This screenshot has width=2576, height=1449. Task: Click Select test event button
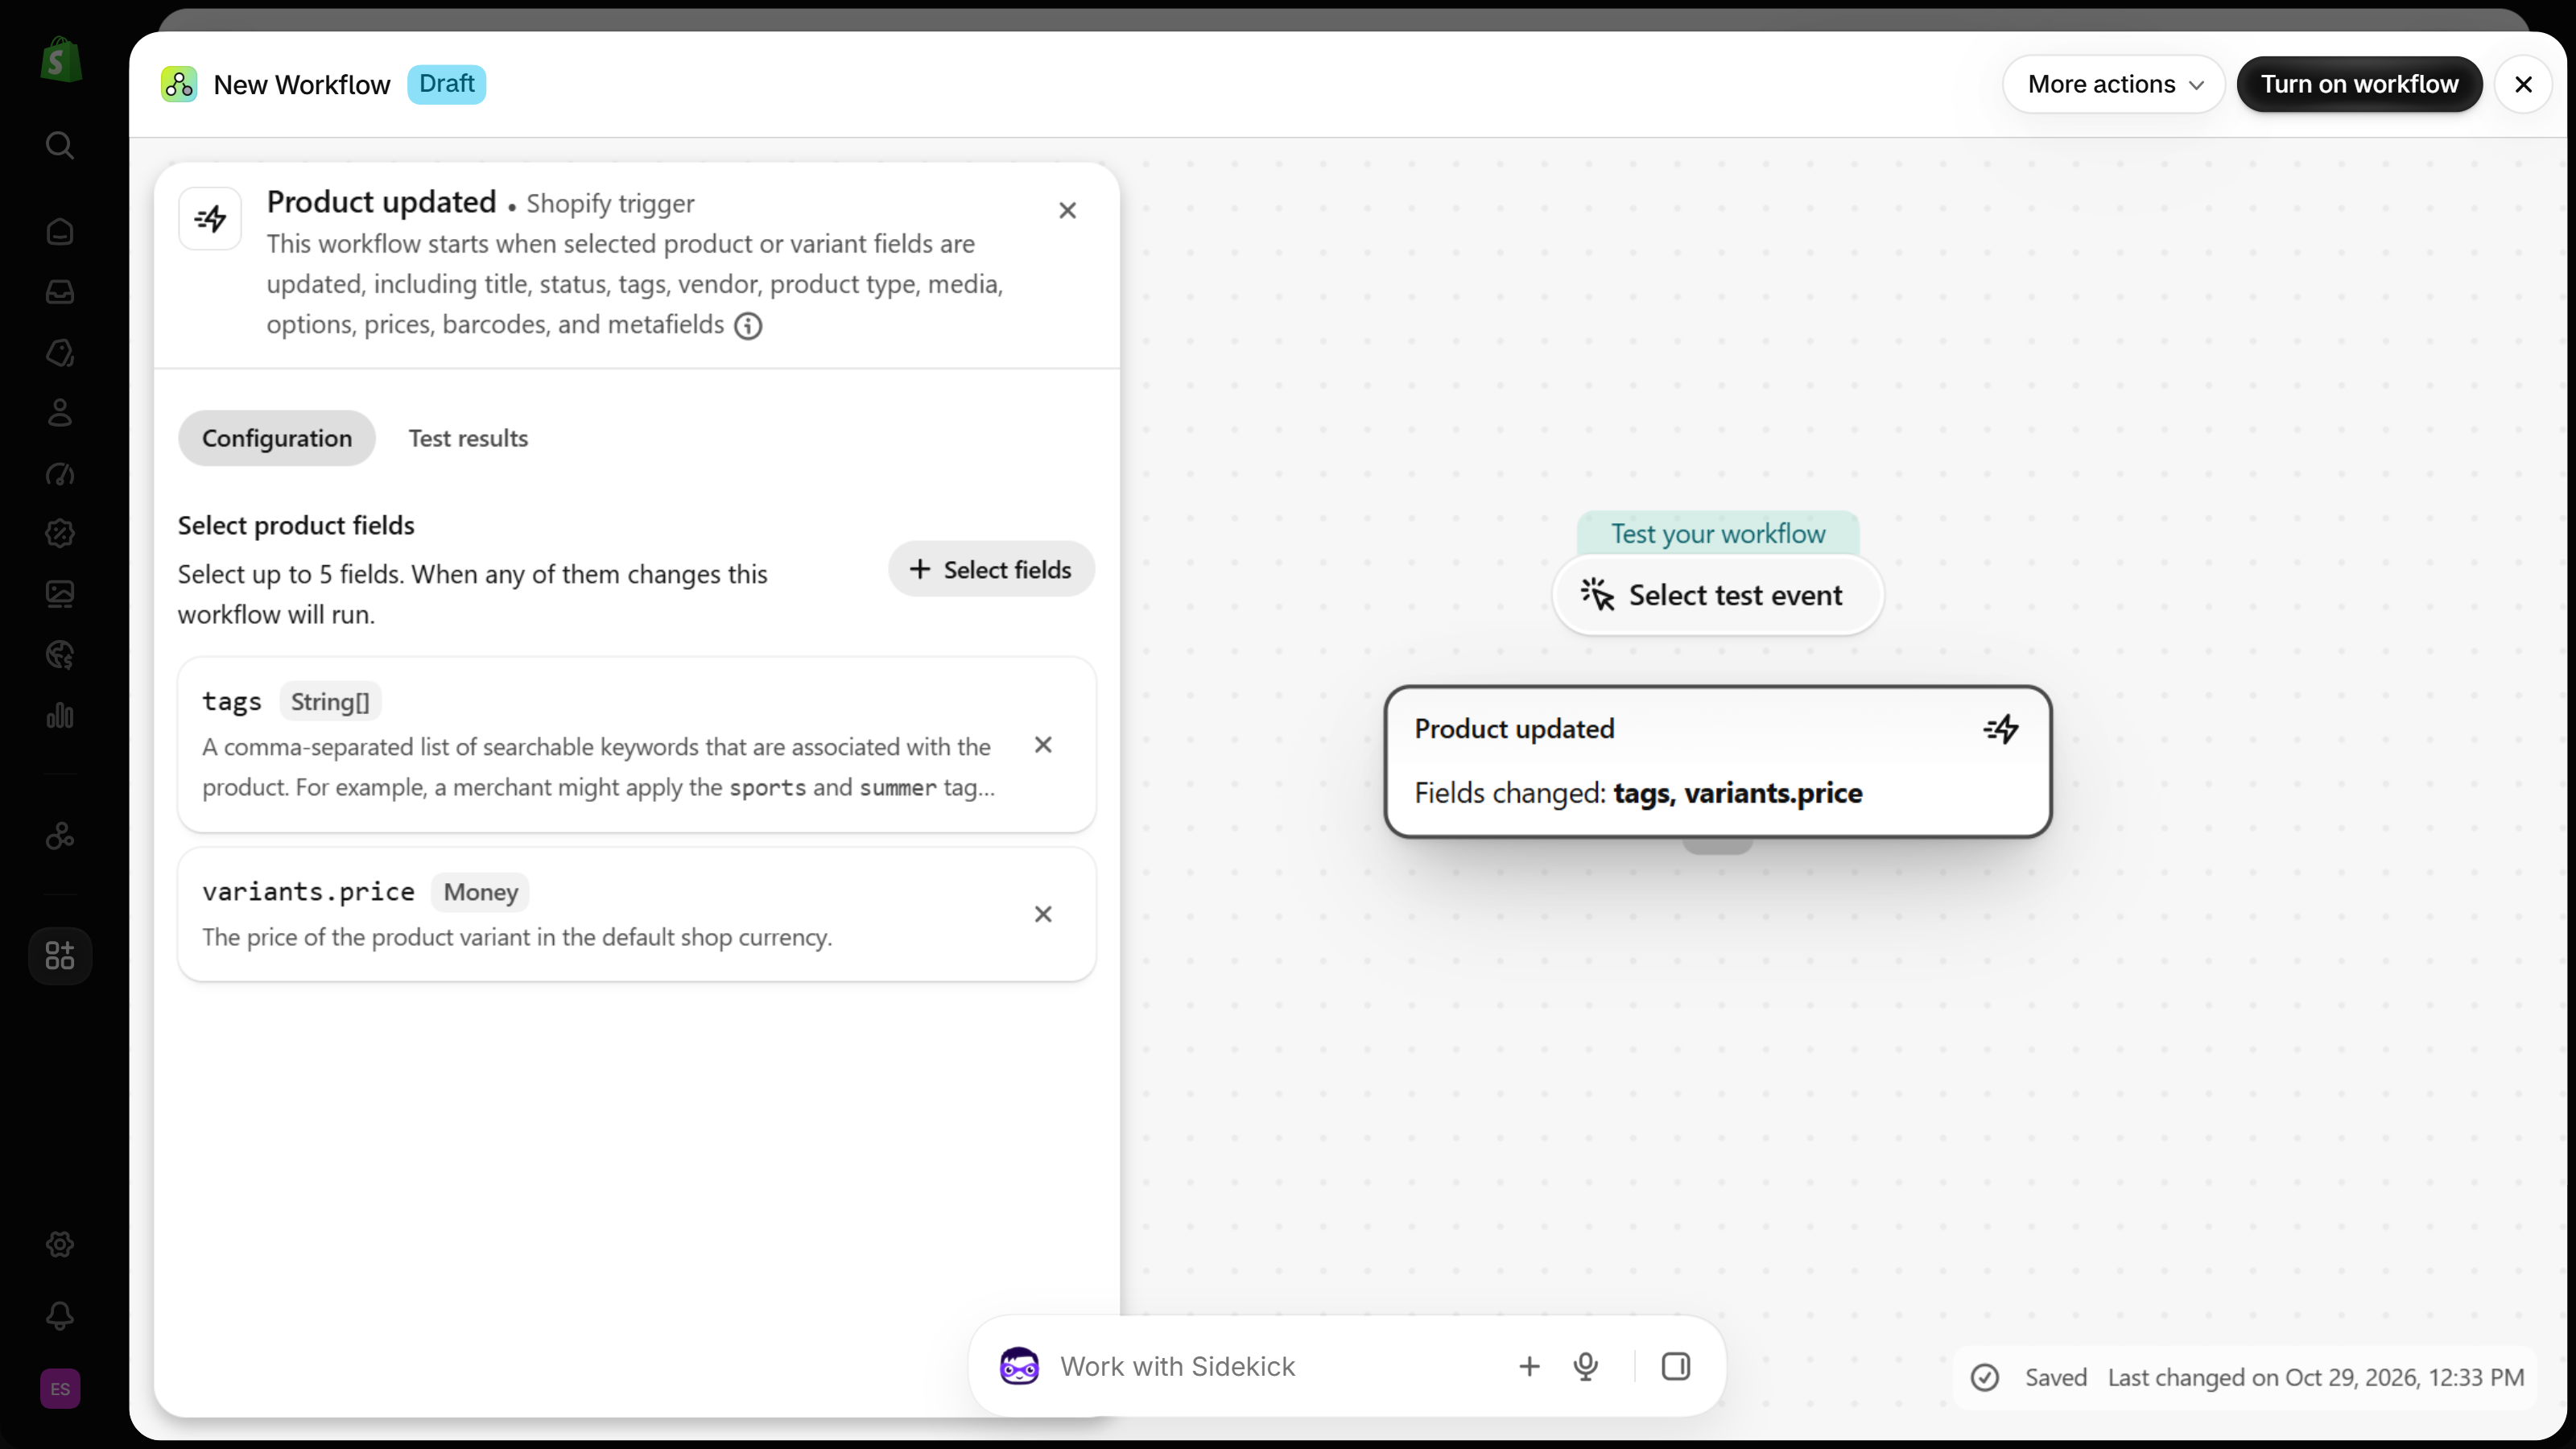click(x=1717, y=595)
